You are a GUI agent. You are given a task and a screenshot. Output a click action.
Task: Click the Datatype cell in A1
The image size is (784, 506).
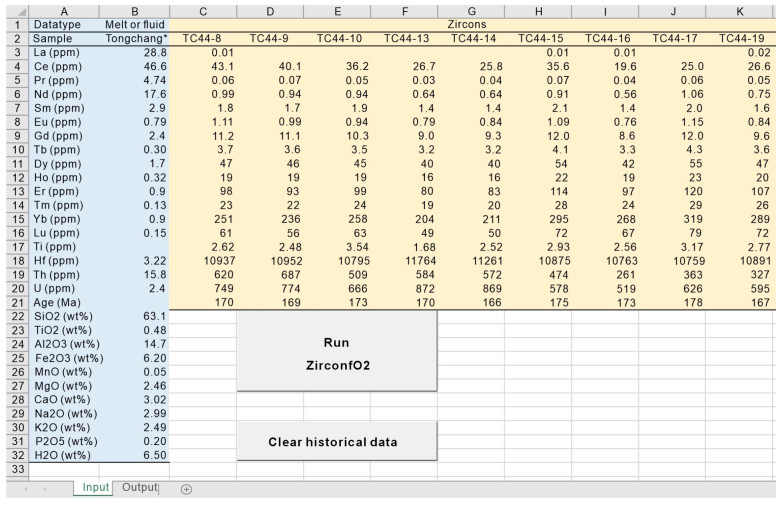point(62,22)
